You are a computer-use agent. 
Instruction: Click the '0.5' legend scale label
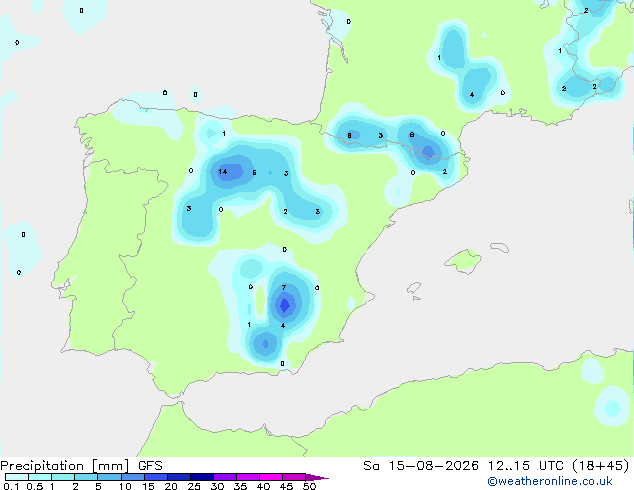click(35, 486)
